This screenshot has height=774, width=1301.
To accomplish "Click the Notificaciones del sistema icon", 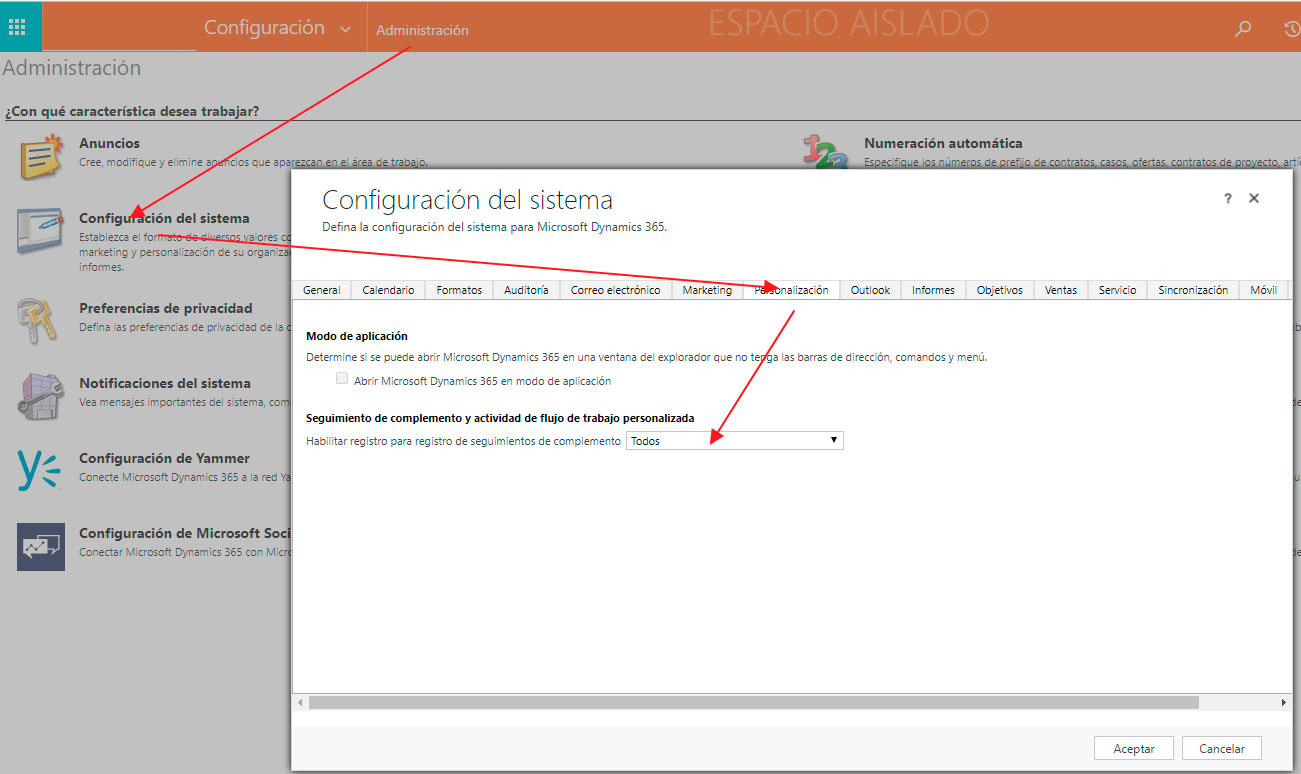I will 41,395.
